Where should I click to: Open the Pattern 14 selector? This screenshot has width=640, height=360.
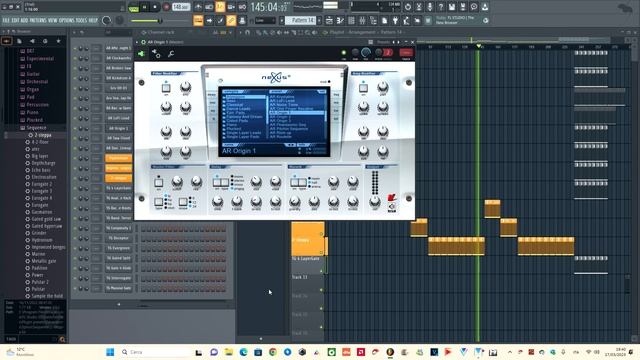point(300,20)
